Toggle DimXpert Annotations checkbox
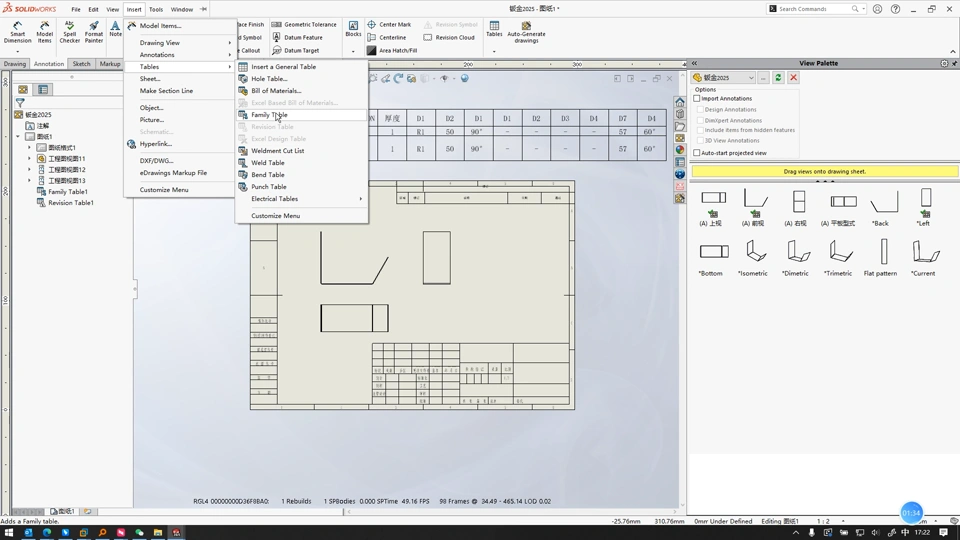The image size is (960, 540). pos(700,120)
